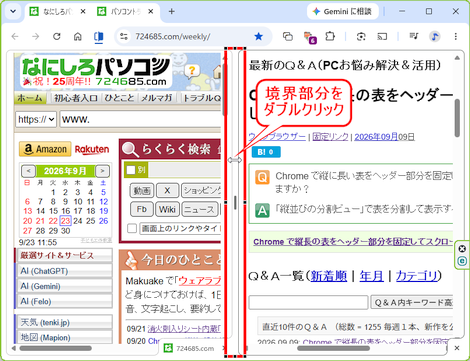The width and height of the screenshot is (470, 361).
Task: Select day 23 in calendar
Action: click(65, 221)
